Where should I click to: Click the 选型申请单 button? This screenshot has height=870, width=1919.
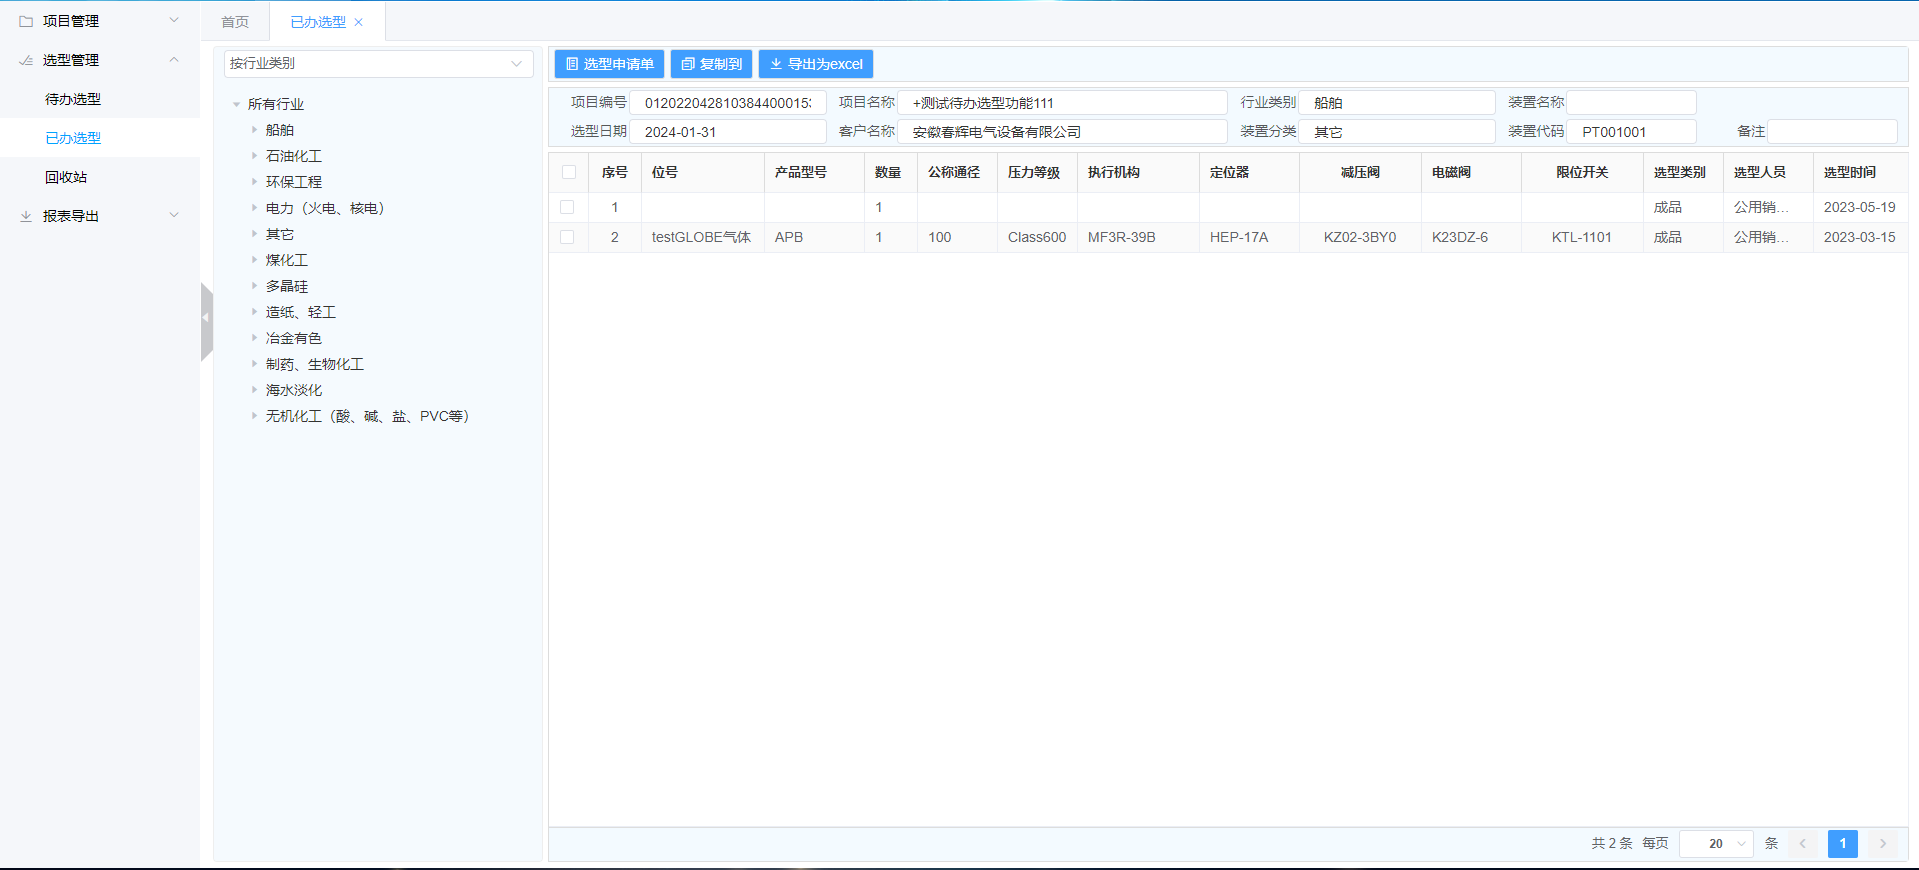tap(610, 64)
